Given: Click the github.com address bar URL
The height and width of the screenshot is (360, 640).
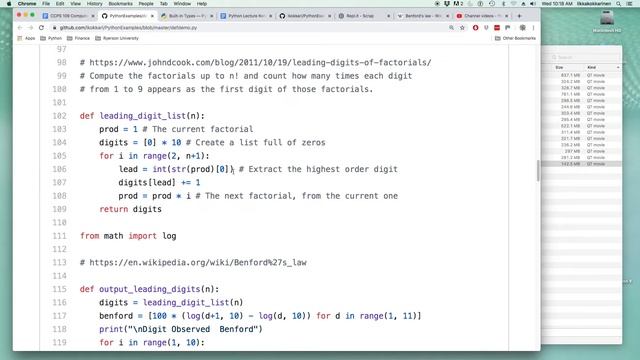Looking at the screenshot, I should (x=128, y=28).
